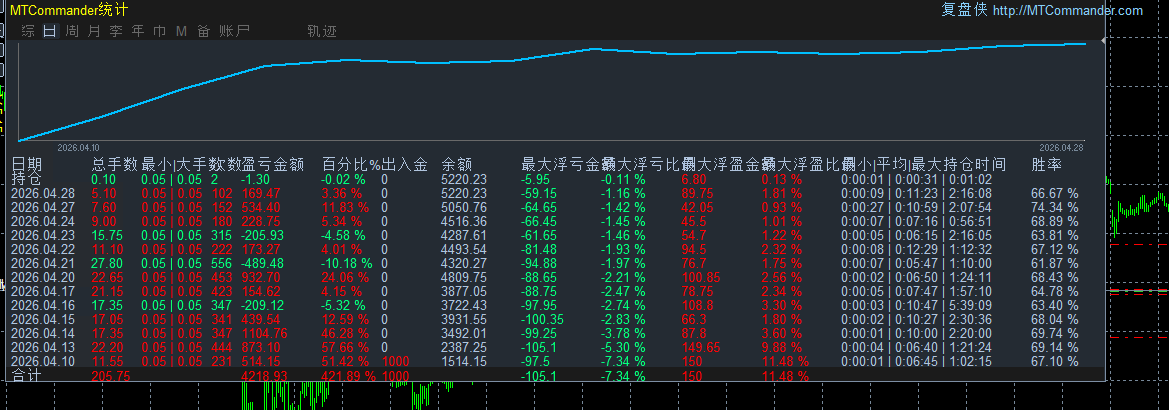The height and width of the screenshot is (410, 1169).
Task: Click the lot count 556
Action: tap(221, 263)
